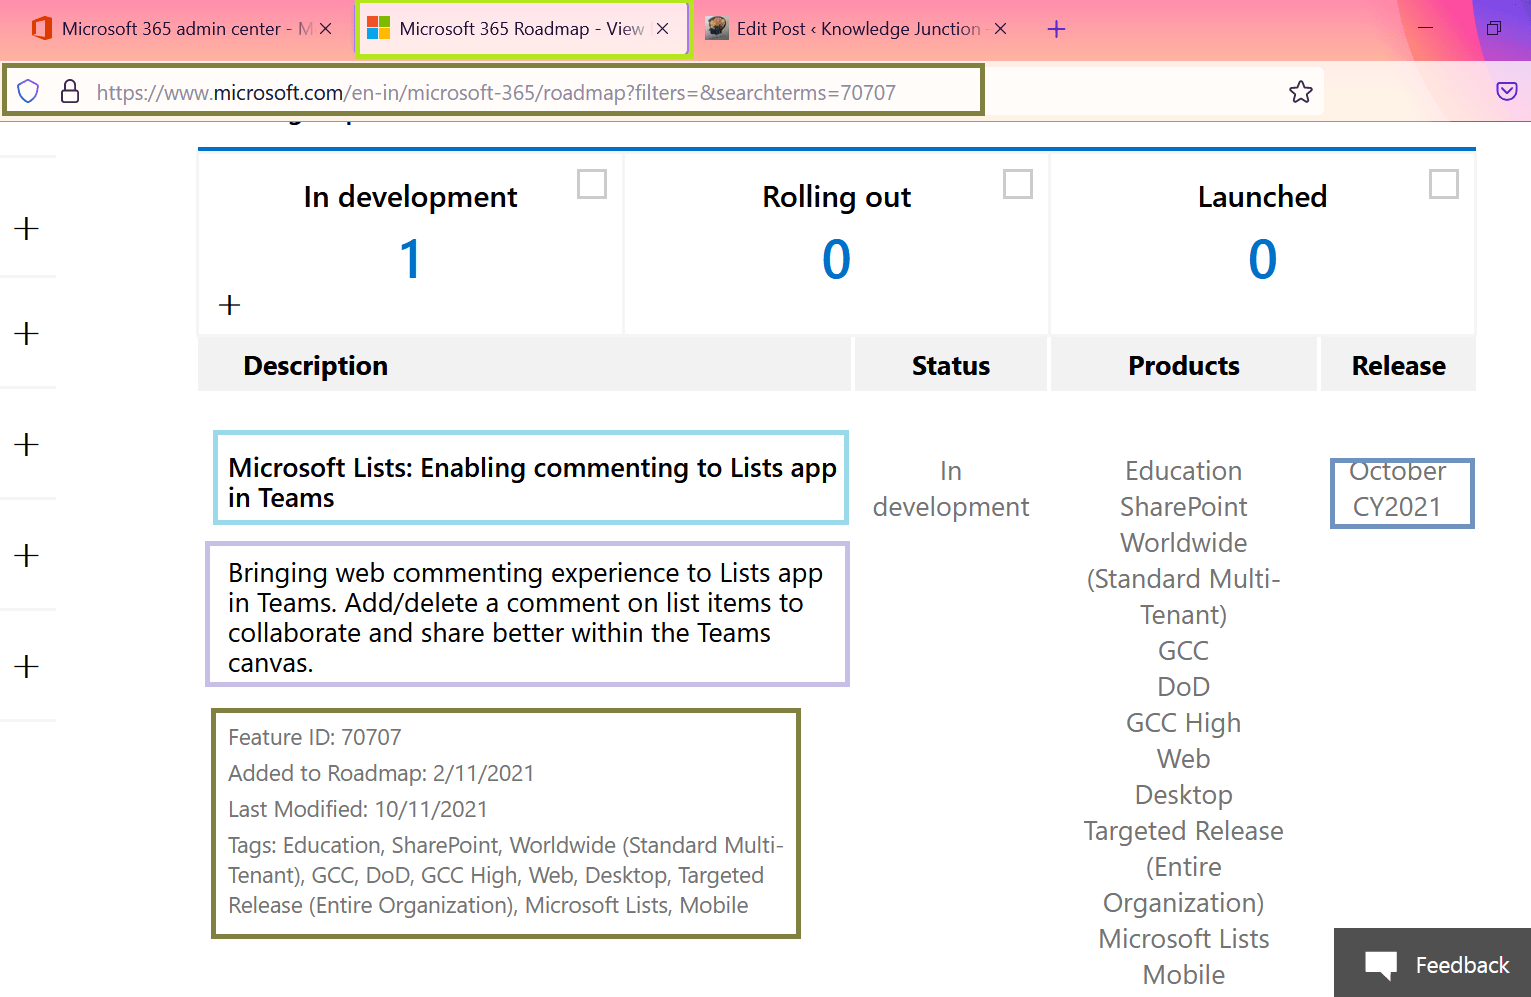Screen dimensions: 1531x997
Task: Click "DoD" in the Products column
Action: (1184, 687)
